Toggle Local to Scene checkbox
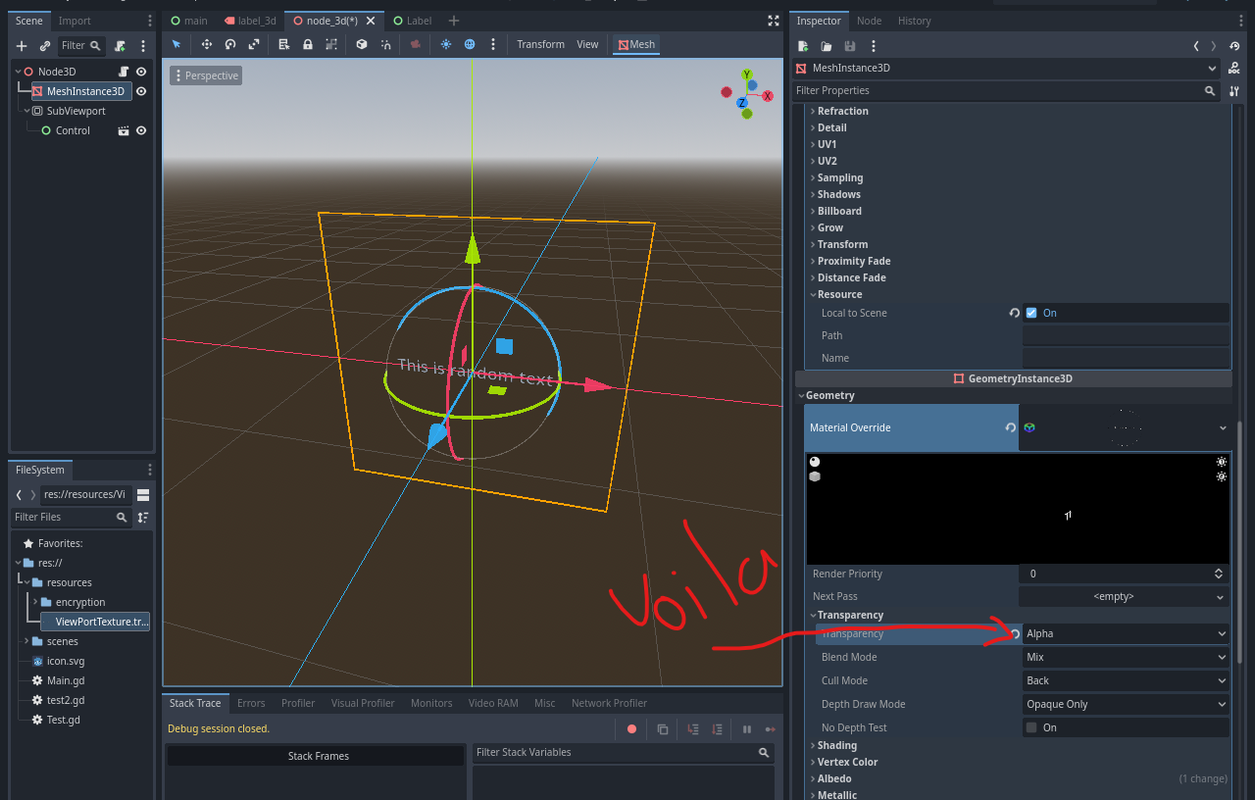1255x800 pixels. 1031,313
